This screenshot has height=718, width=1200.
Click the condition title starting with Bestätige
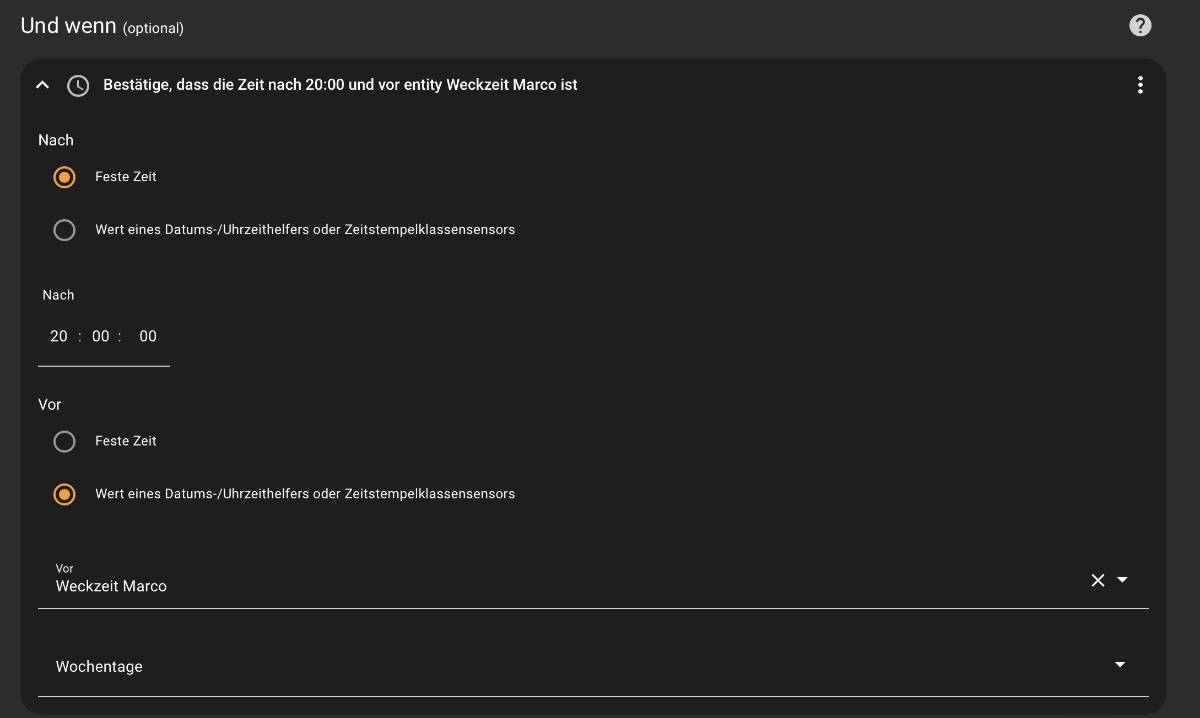pos(340,86)
